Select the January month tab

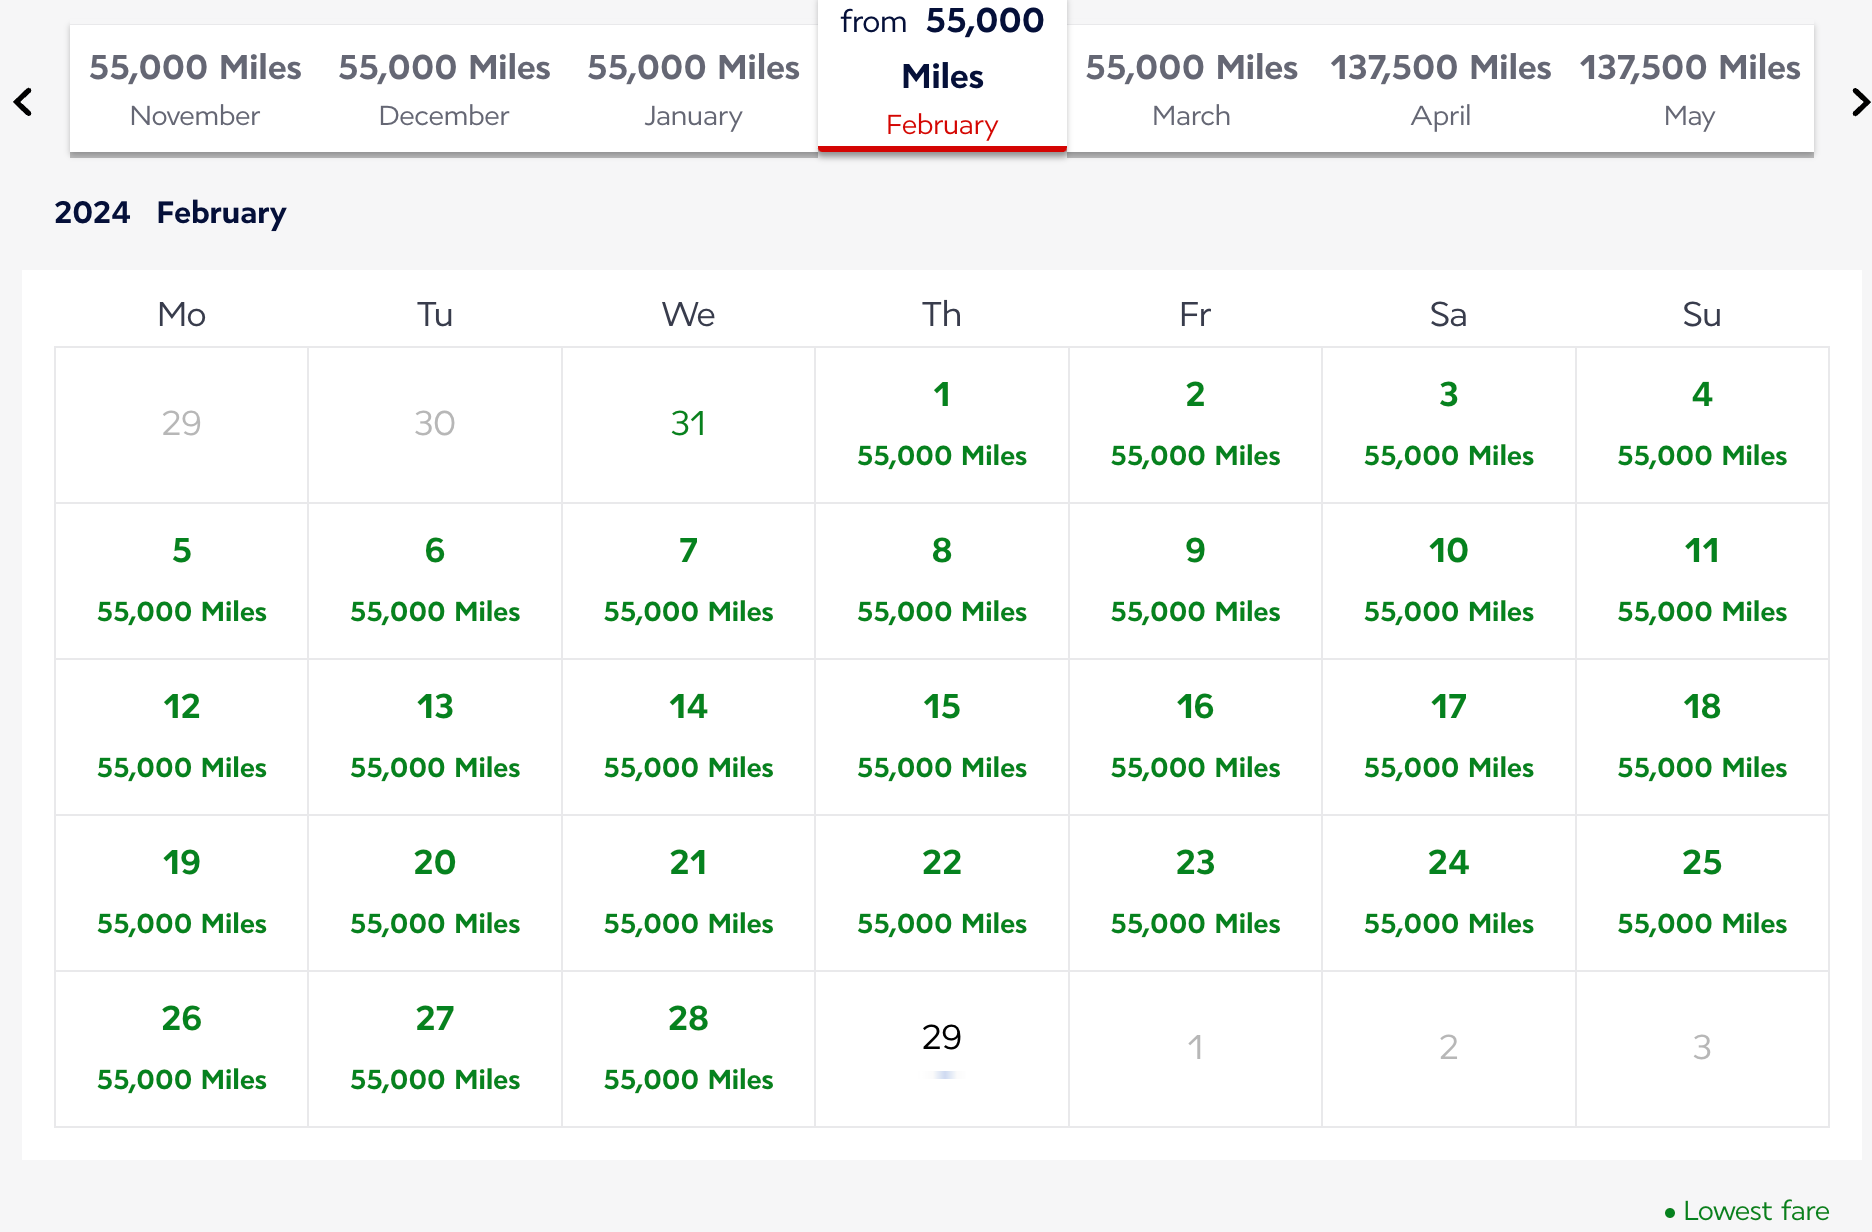click(x=693, y=90)
